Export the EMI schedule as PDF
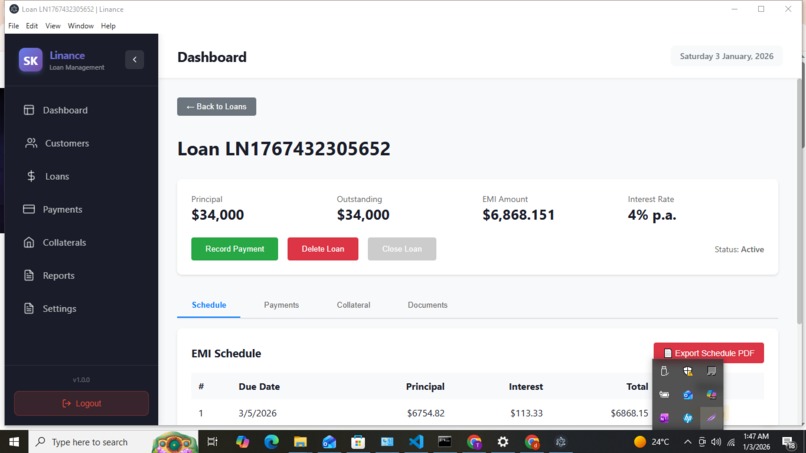 tap(709, 353)
